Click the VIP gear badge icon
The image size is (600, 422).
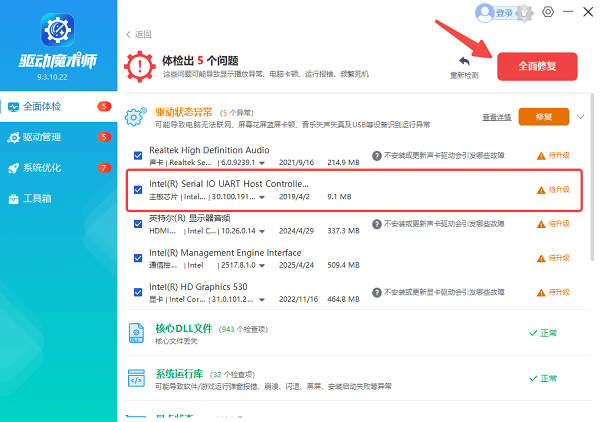click(x=525, y=13)
